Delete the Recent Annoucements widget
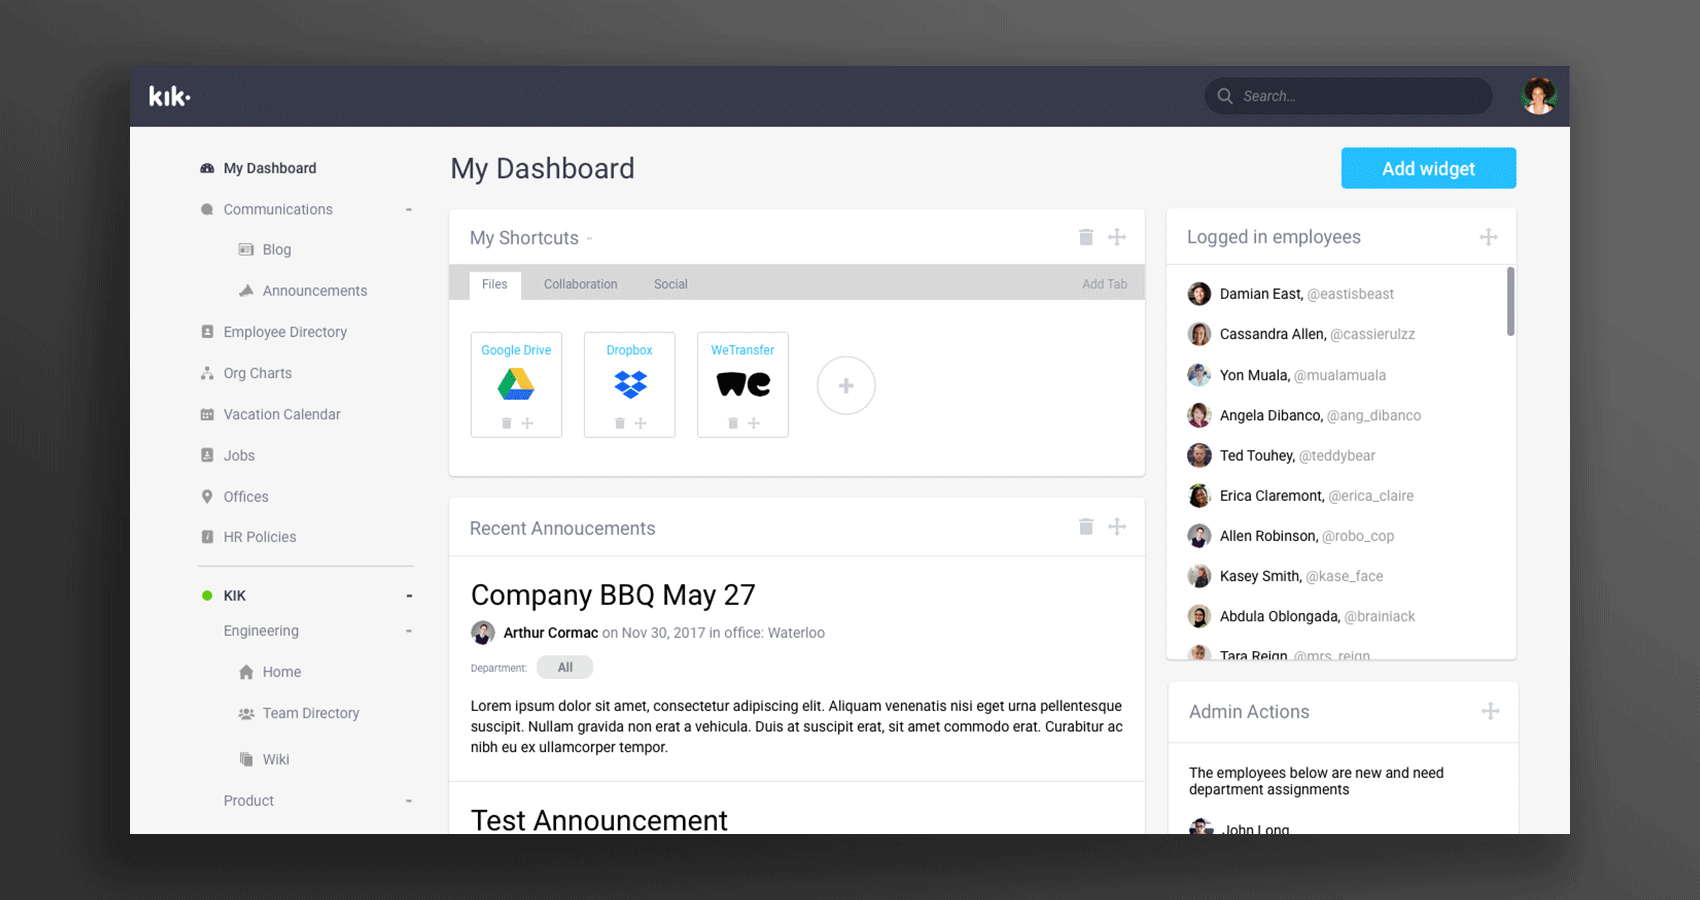This screenshot has height=900, width=1700. [1086, 526]
